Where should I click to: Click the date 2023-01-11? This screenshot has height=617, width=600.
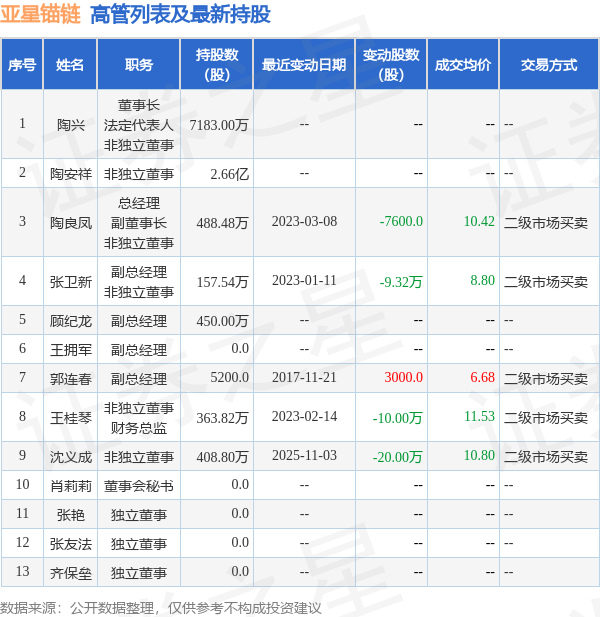coord(304,280)
